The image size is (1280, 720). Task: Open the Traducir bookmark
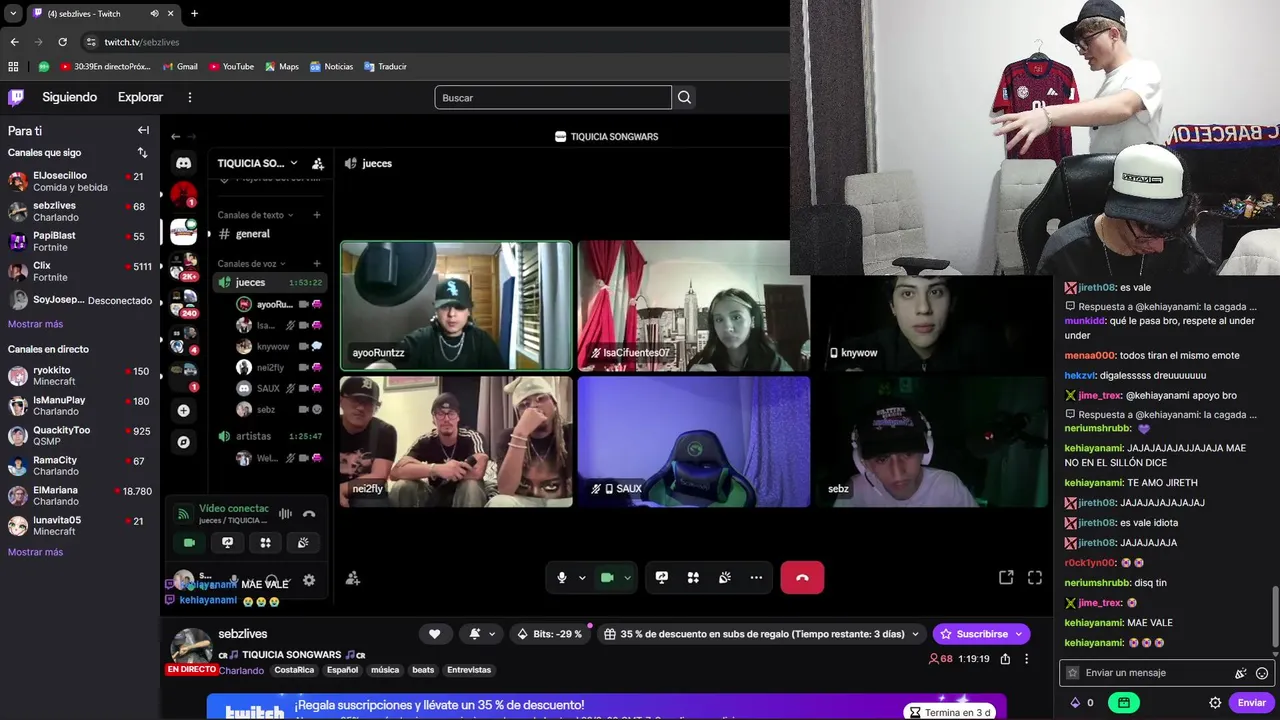click(385, 67)
